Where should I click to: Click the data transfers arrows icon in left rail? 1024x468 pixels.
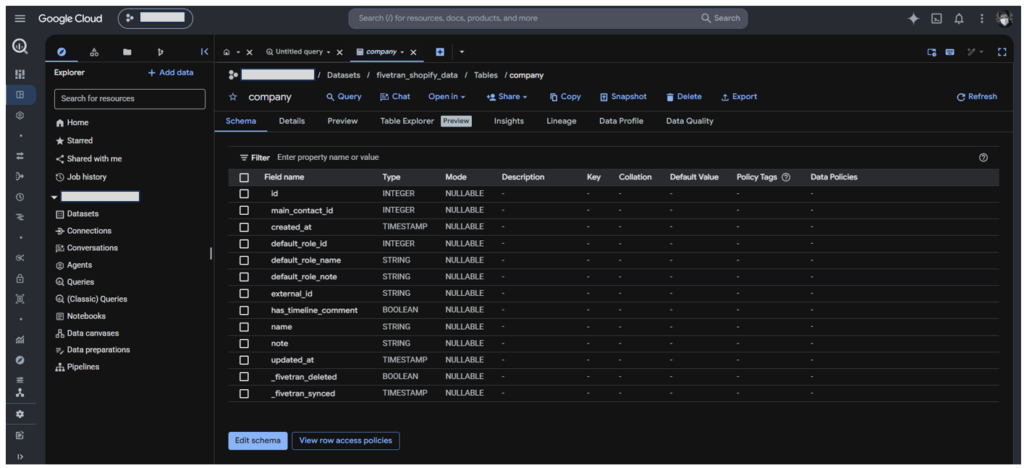pyautogui.click(x=20, y=155)
